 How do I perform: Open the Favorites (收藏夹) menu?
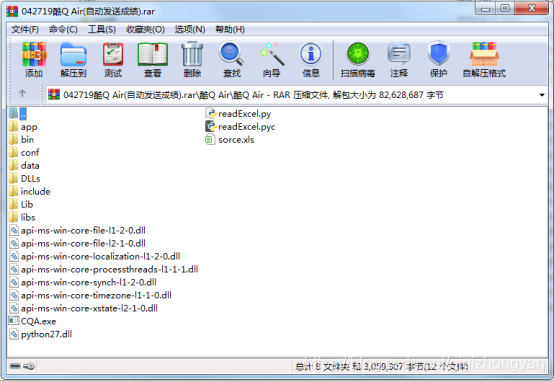(x=145, y=29)
